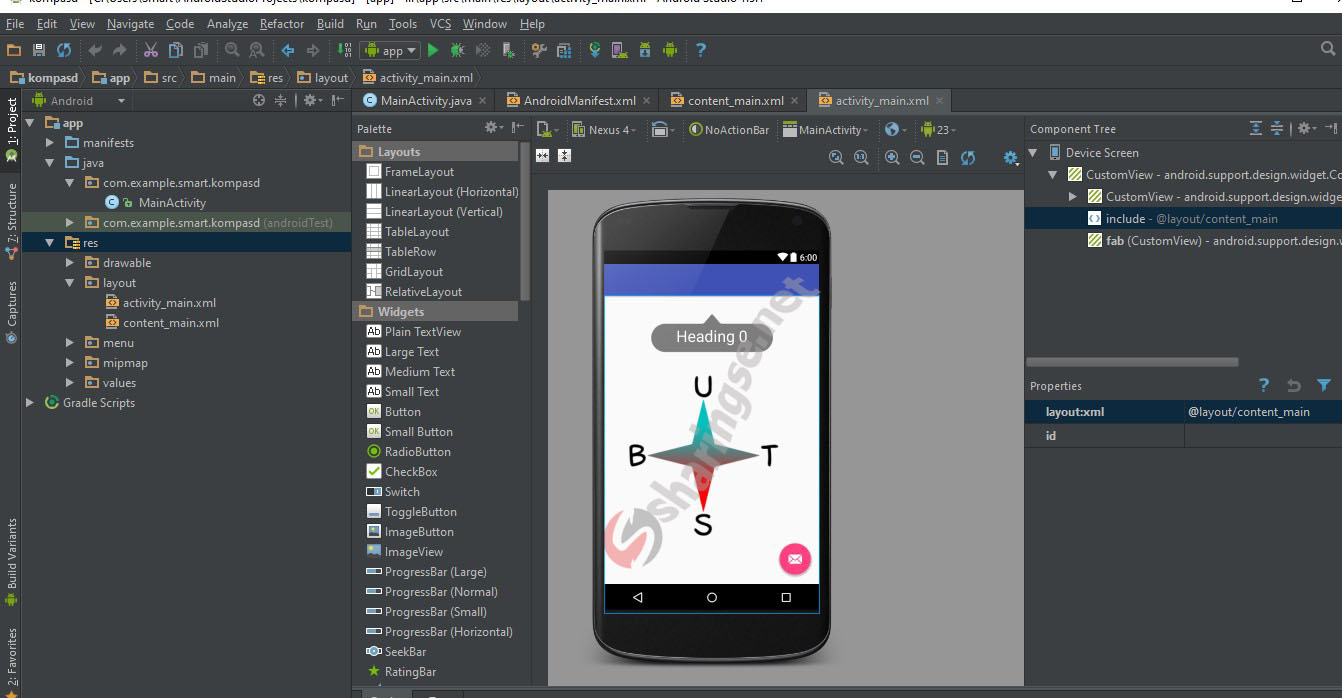Expand all in Component Tree
The width and height of the screenshot is (1342, 698).
click(1256, 128)
